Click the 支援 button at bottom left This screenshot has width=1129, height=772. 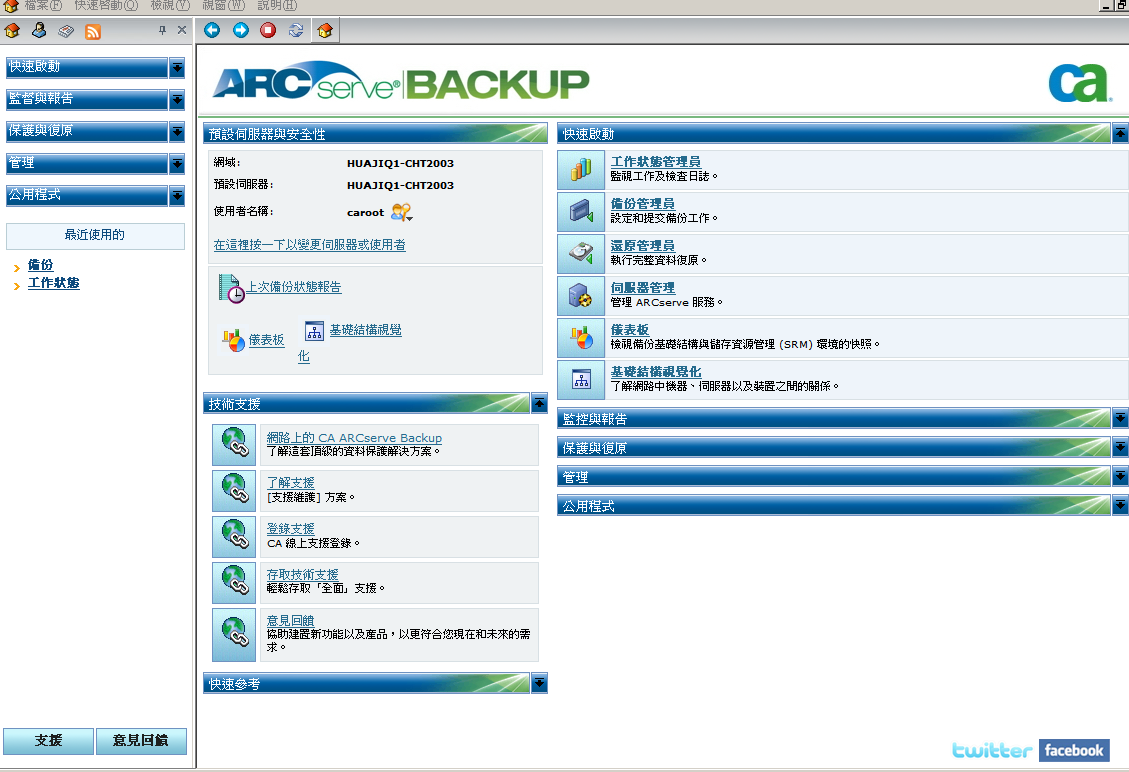coord(47,741)
